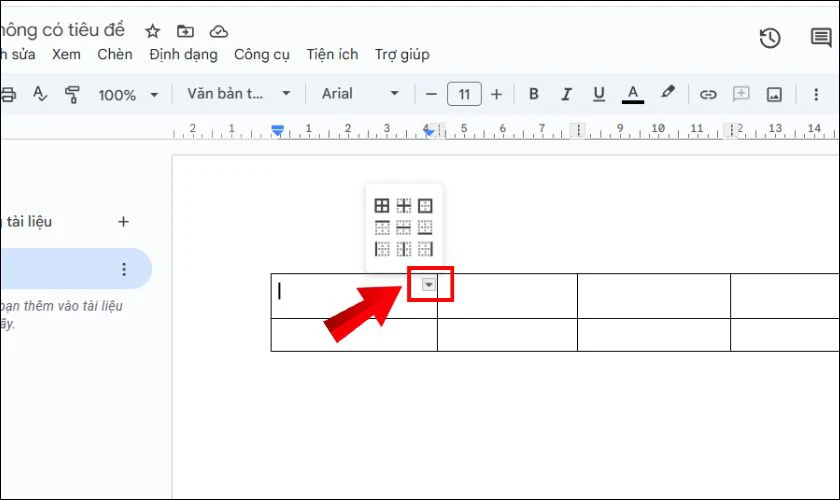Viewport: 840px width, 500px height.
Task: Open highlight color pen tool
Action: [x=668, y=92]
